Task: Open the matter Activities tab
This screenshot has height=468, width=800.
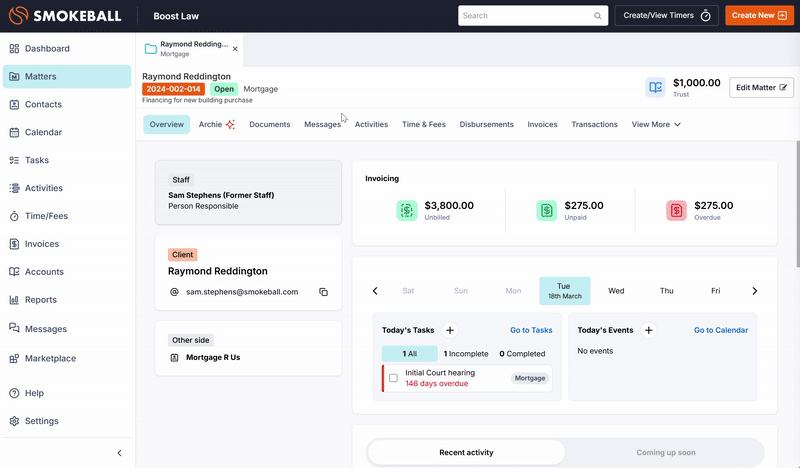Action: [x=371, y=125]
